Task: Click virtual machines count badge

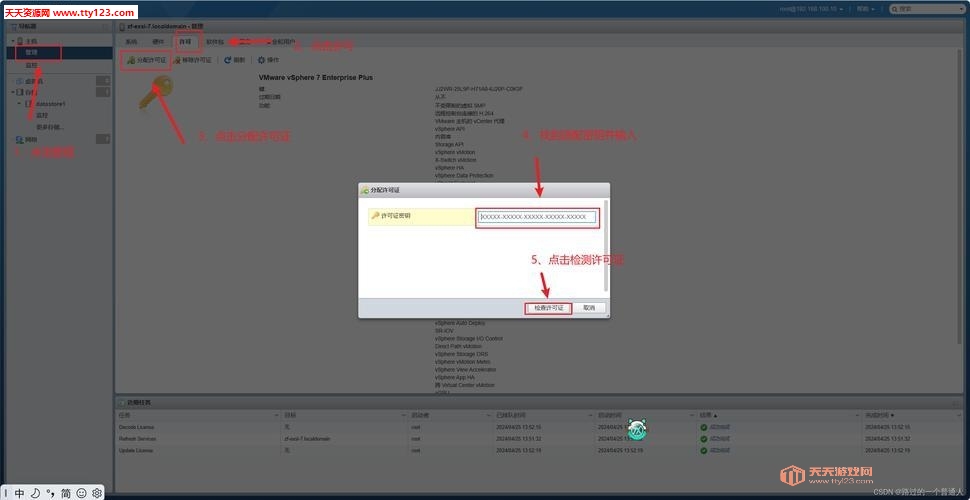Action: (103, 80)
